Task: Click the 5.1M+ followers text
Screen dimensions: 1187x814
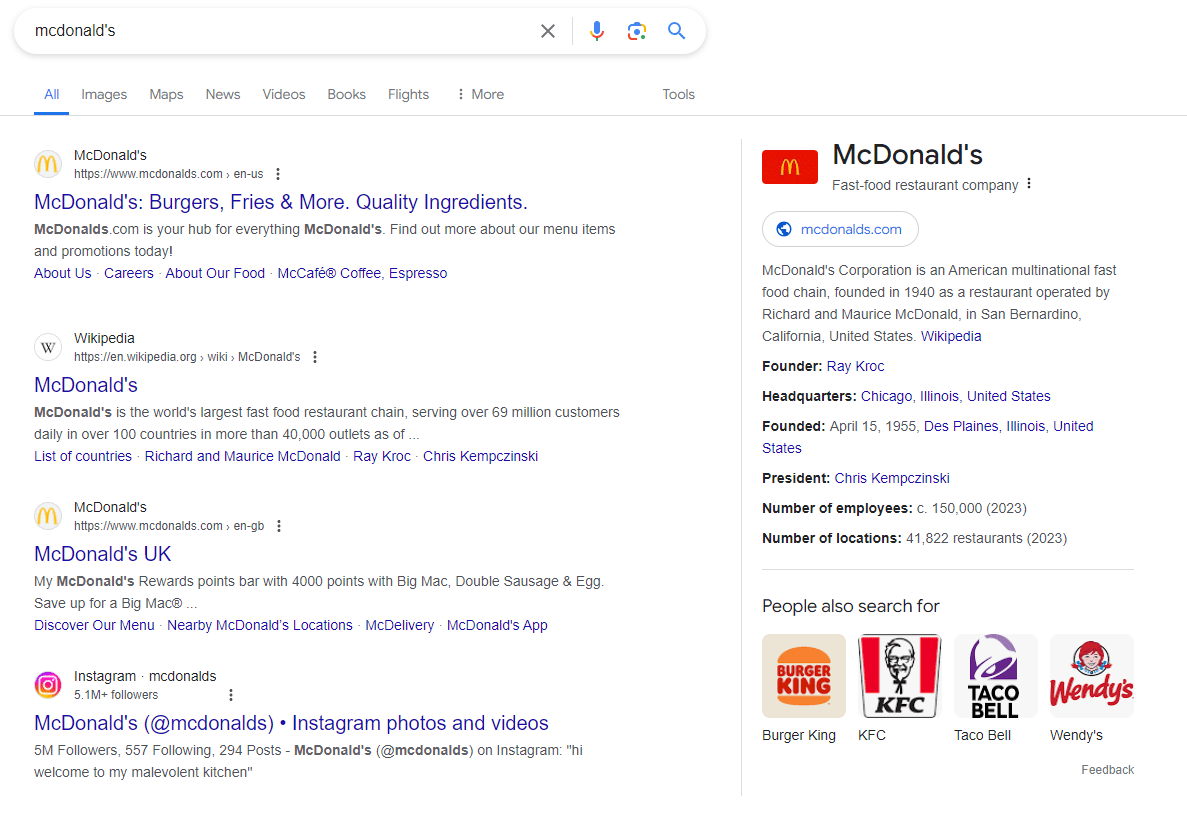Action: [x=116, y=695]
